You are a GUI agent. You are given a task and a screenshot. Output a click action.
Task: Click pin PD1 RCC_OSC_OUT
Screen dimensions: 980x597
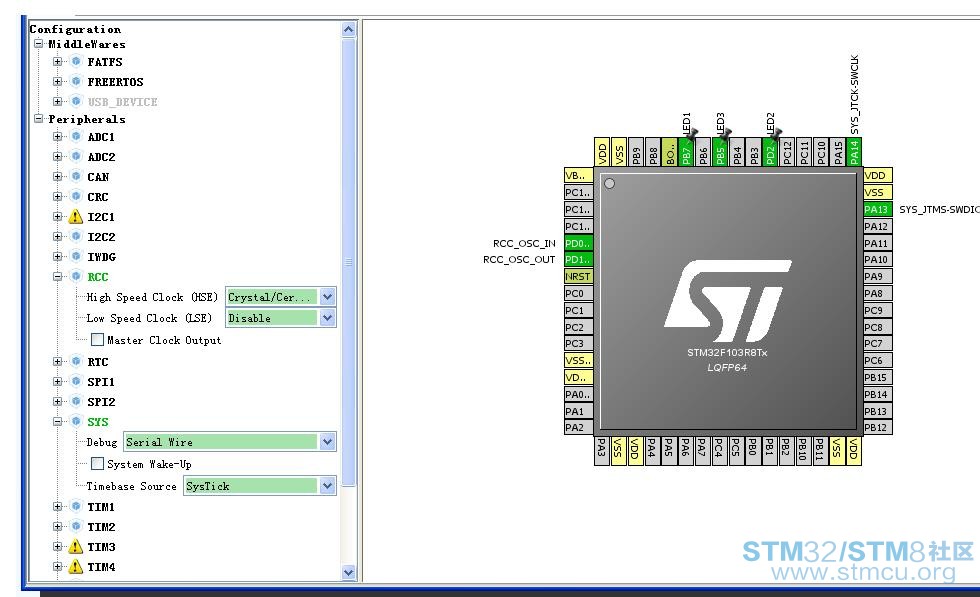tap(578, 259)
